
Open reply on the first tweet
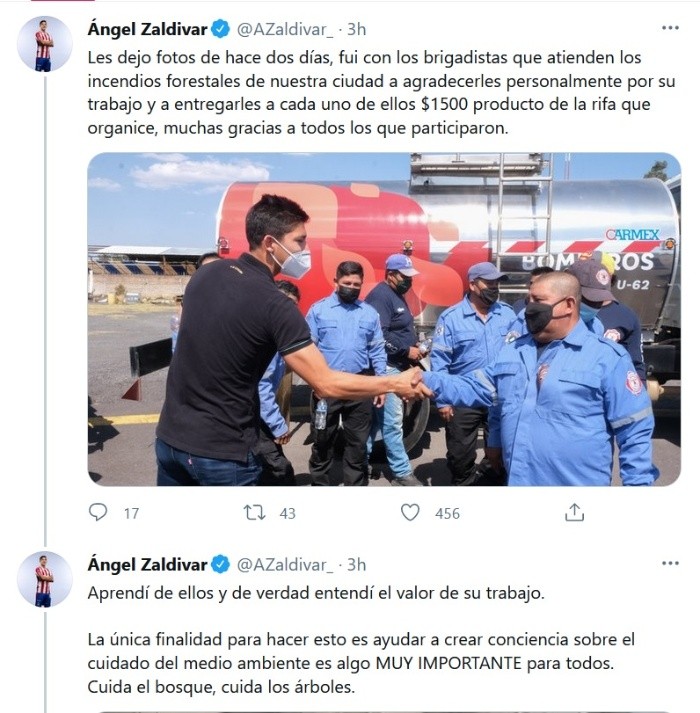(98, 512)
